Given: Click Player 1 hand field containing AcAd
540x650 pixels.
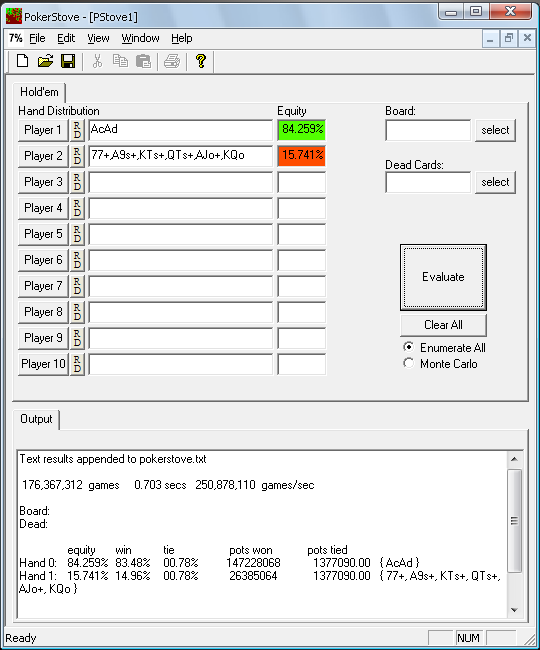Looking at the screenshot, I should point(181,130).
